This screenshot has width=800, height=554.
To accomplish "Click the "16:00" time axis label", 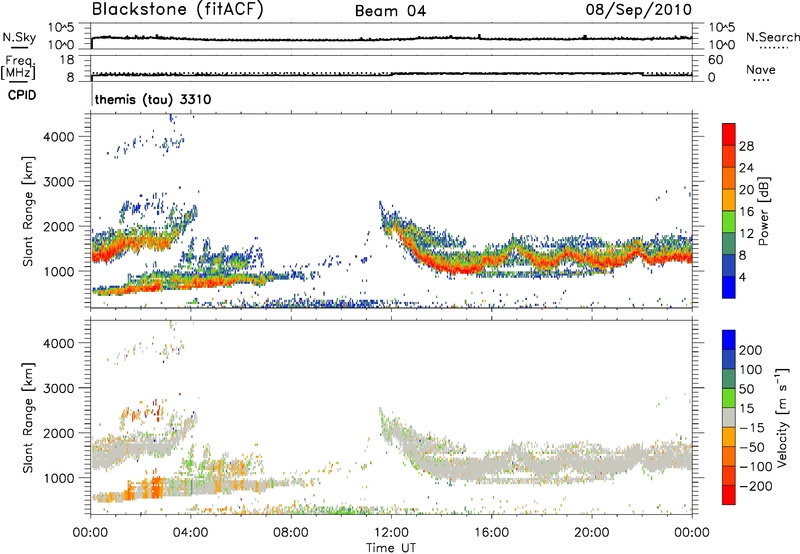I will (491, 533).
